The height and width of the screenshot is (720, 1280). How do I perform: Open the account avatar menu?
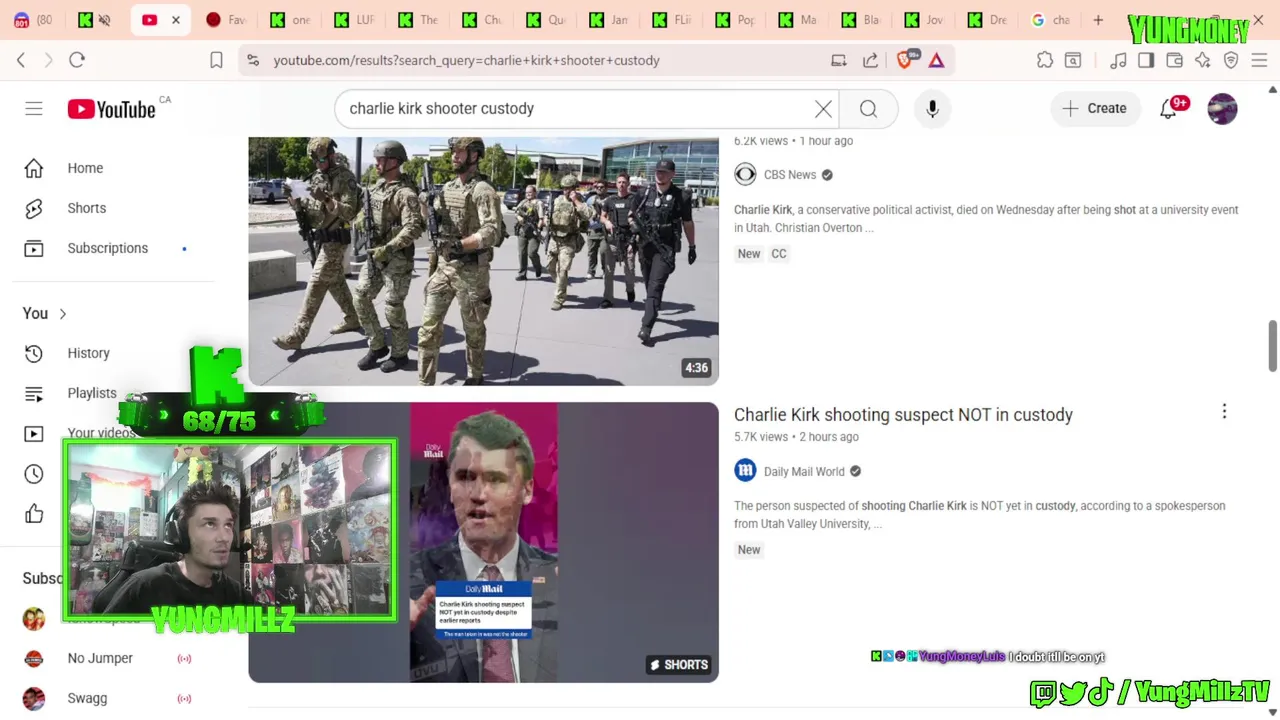click(1222, 108)
